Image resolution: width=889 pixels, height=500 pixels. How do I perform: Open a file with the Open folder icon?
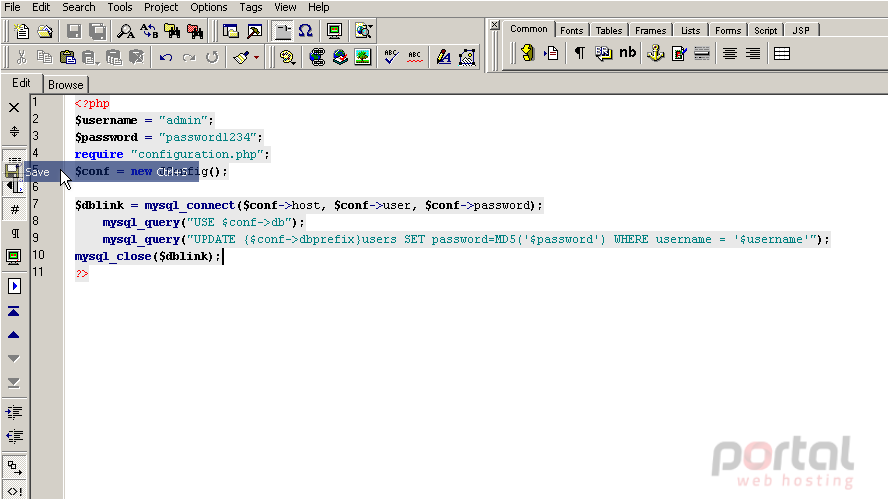(45, 31)
